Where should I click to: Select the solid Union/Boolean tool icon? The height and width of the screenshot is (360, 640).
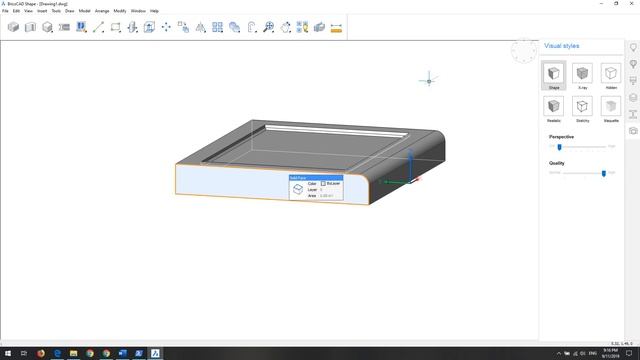pyautogui.click(x=234, y=27)
